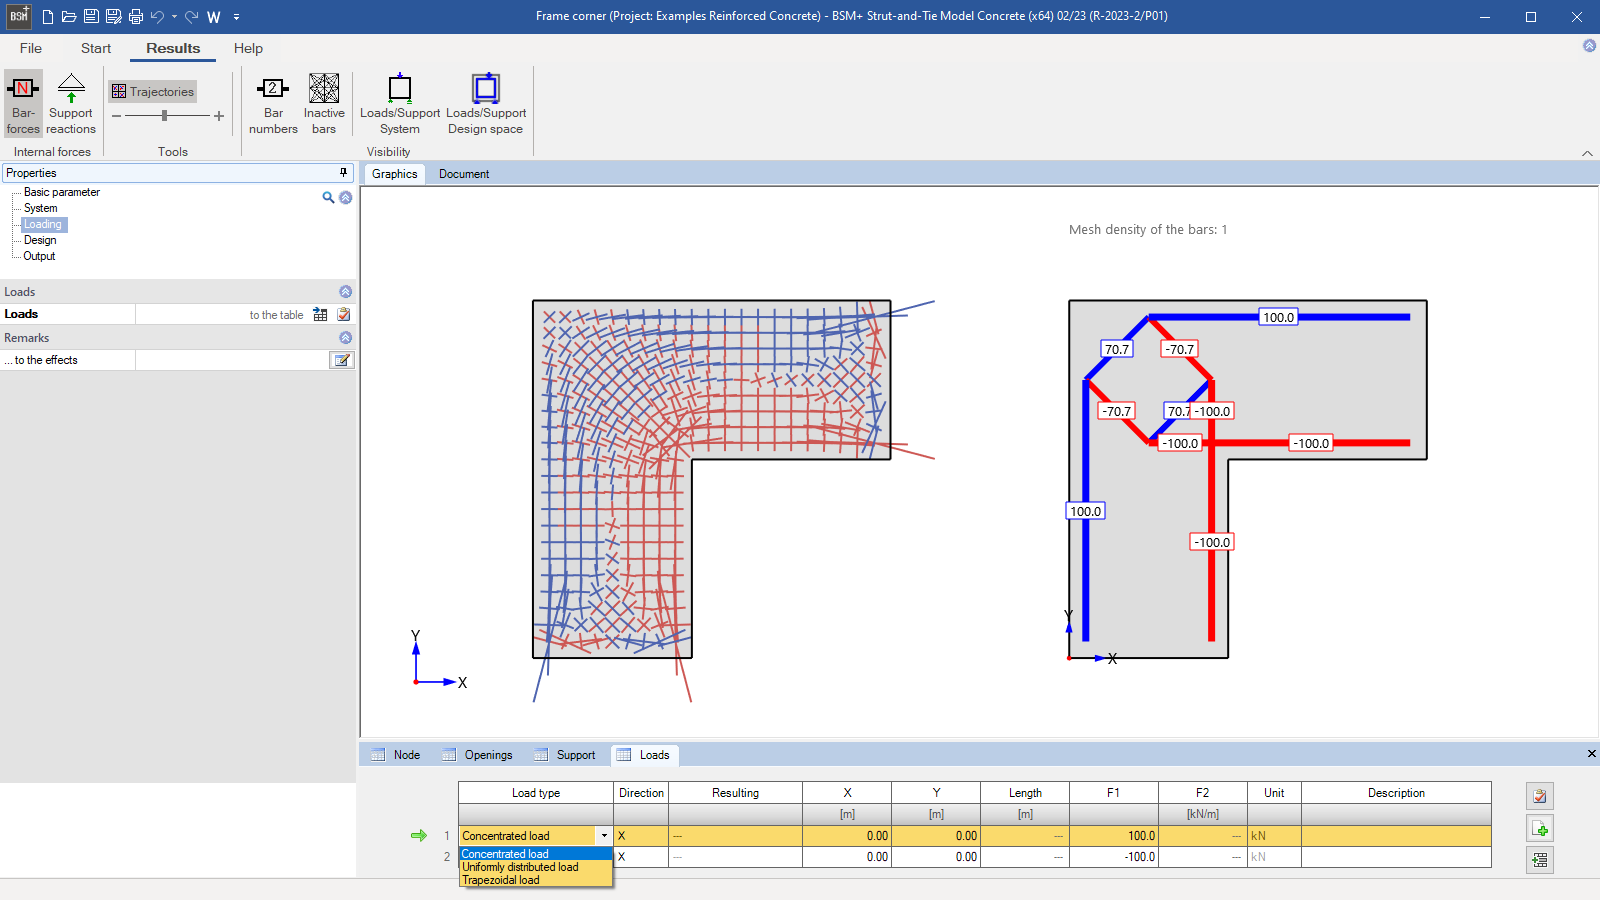The height and width of the screenshot is (900, 1600).
Task: Click the blue help icon at top right
Action: click(1589, 46)
